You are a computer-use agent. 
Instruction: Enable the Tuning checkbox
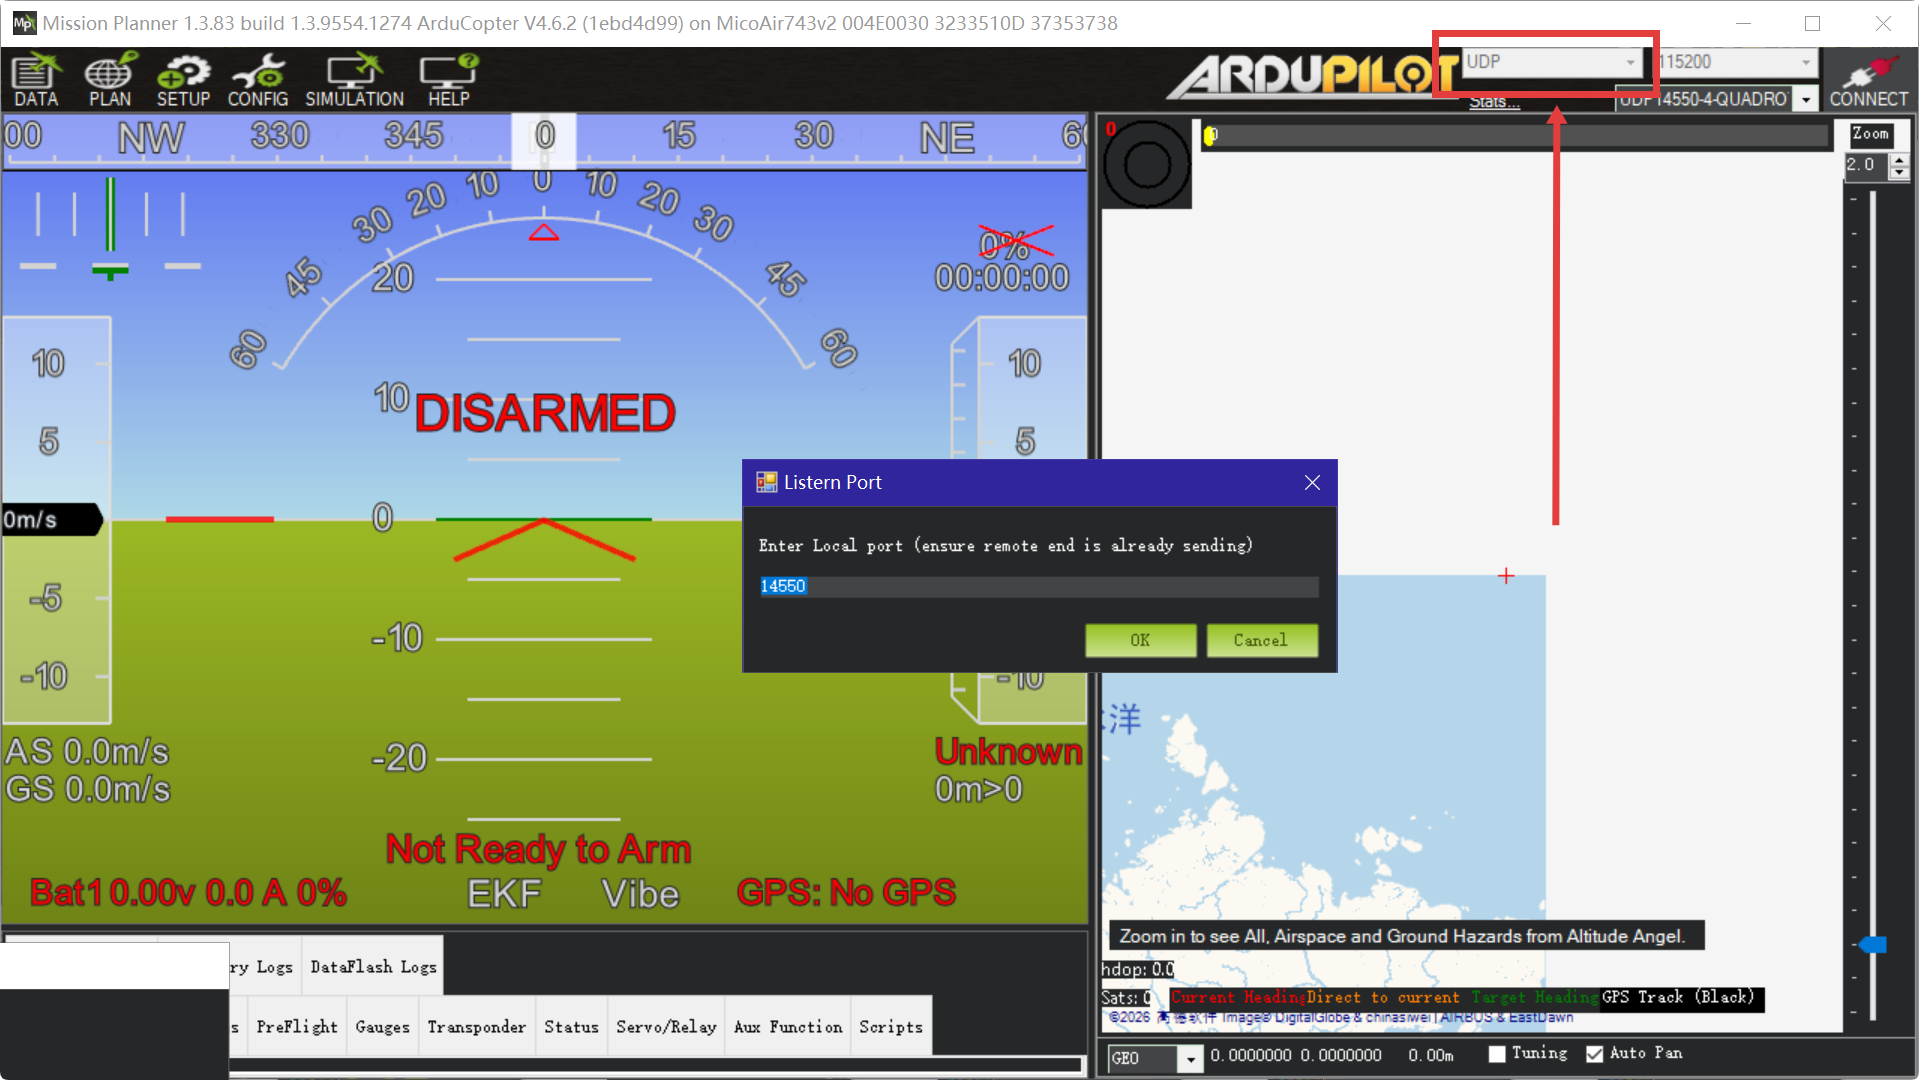(1497, 1054)
